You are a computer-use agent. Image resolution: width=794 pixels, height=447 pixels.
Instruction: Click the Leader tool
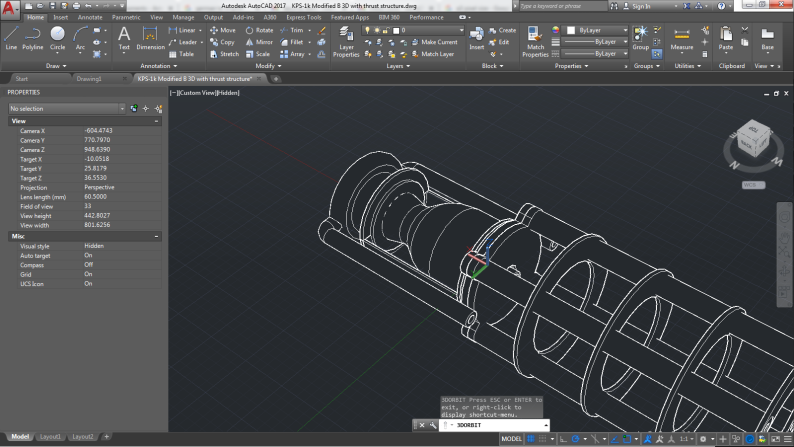[183, 43]
